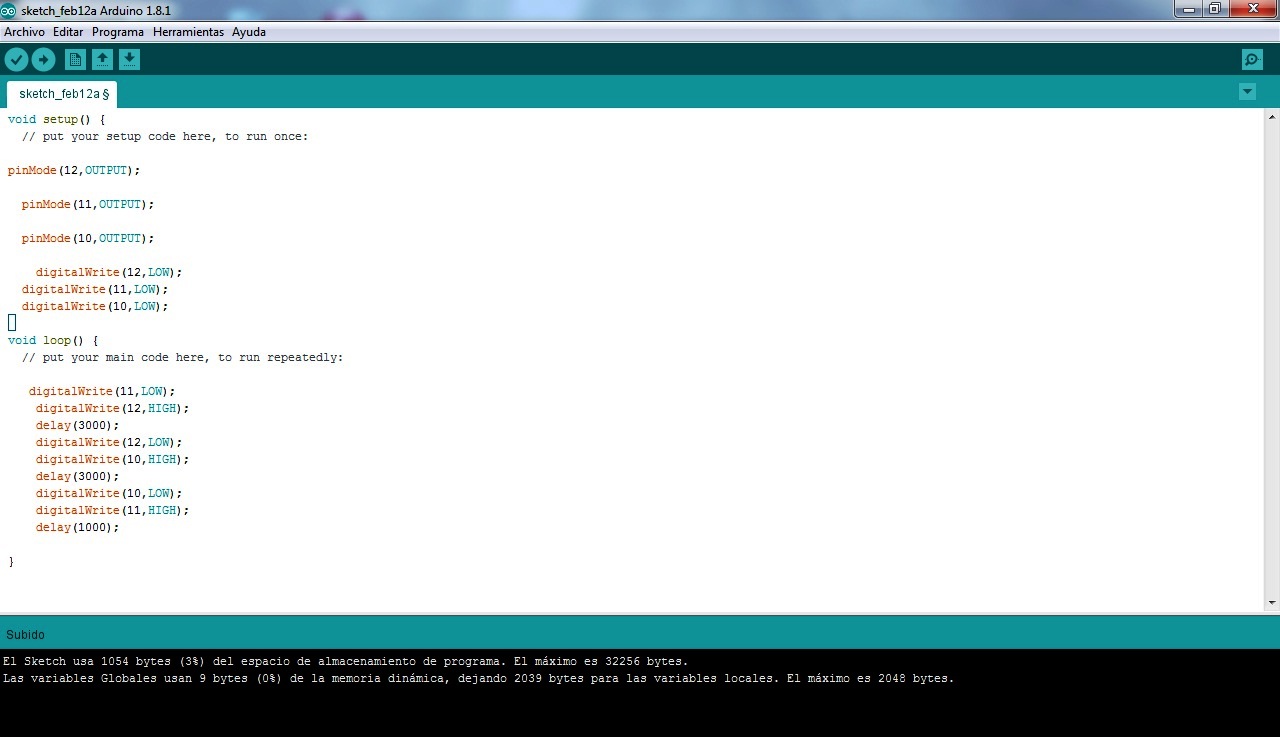Click the Verify sketch checkmark icon
This screenshot has height=737, width=1280.
tap(16, 60)
